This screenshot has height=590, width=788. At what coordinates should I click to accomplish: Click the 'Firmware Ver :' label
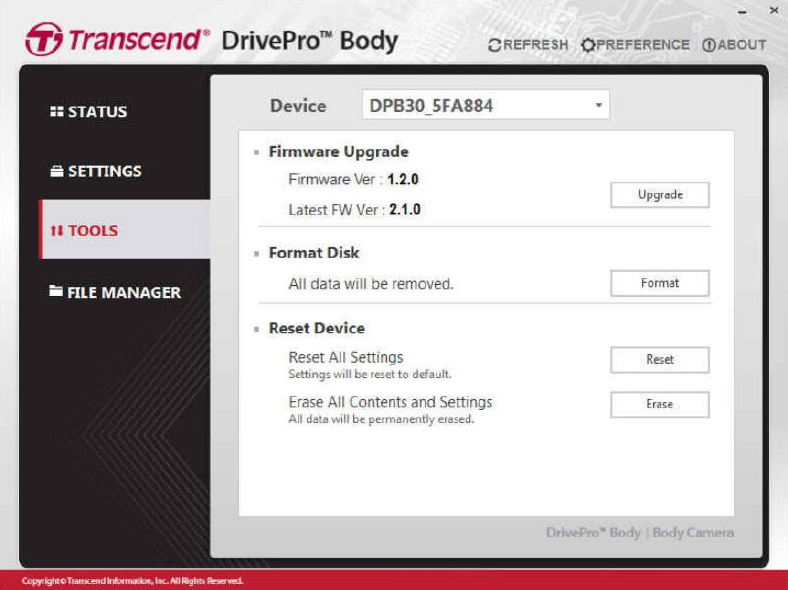pyautogui.click(x=336, y=179)
